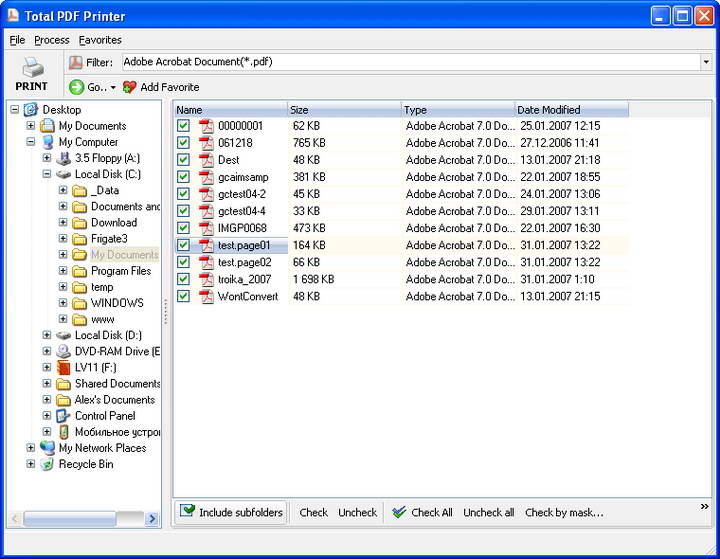Click the 3.5 Floppy drive icon
This screenshot has height=559, width=720.
pos(63,158)
